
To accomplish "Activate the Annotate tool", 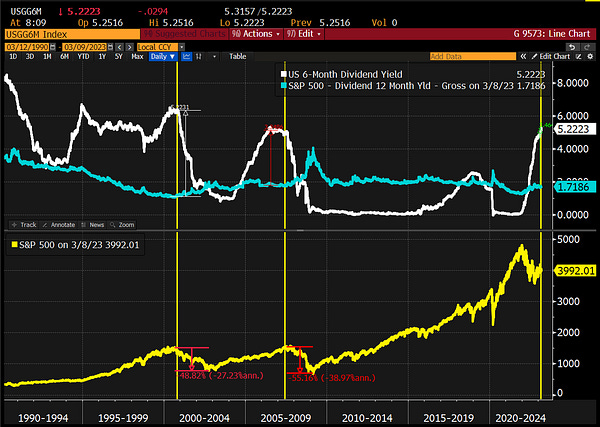I will coord(59,225).
